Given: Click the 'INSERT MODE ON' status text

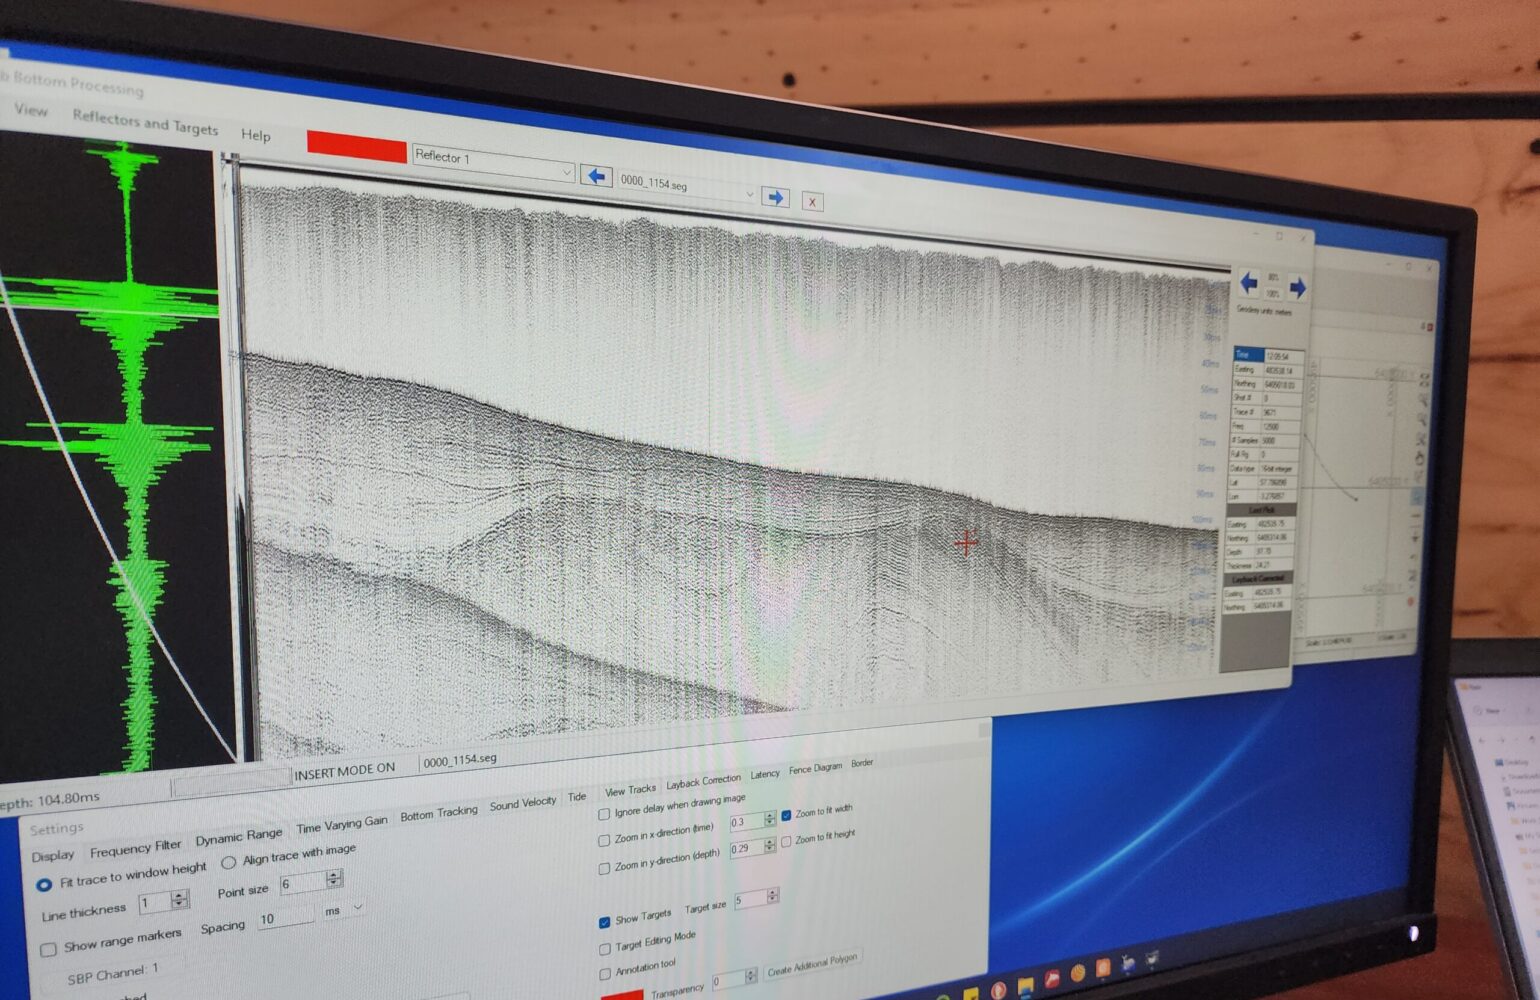Looking at the screenshot, I should [345, 771].
